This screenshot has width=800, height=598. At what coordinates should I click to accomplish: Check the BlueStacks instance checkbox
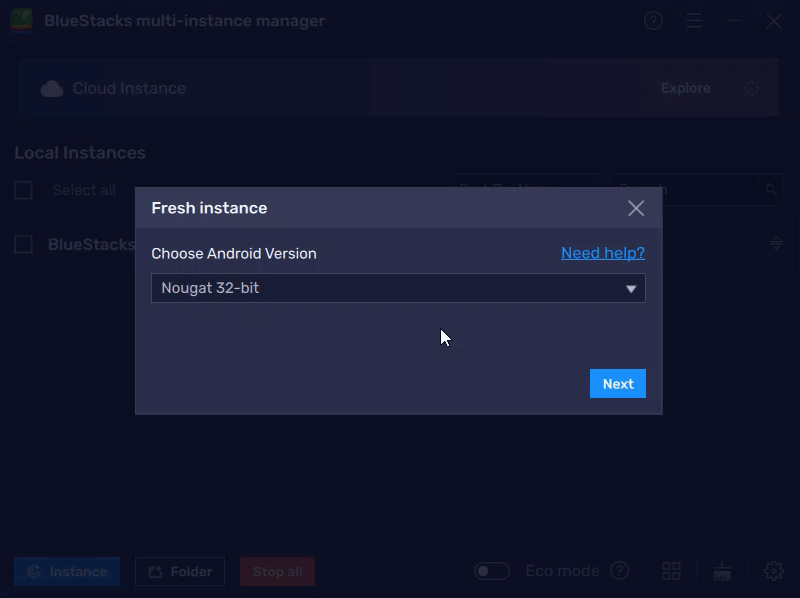tap(23, 244)
